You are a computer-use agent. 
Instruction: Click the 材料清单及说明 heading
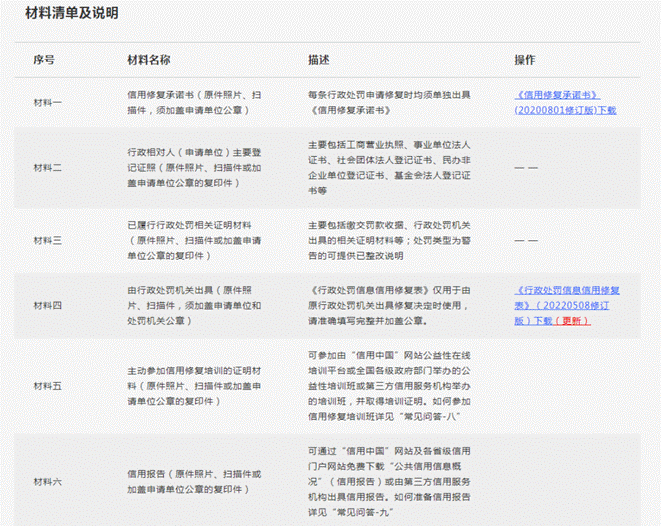[x=71, y=14]
